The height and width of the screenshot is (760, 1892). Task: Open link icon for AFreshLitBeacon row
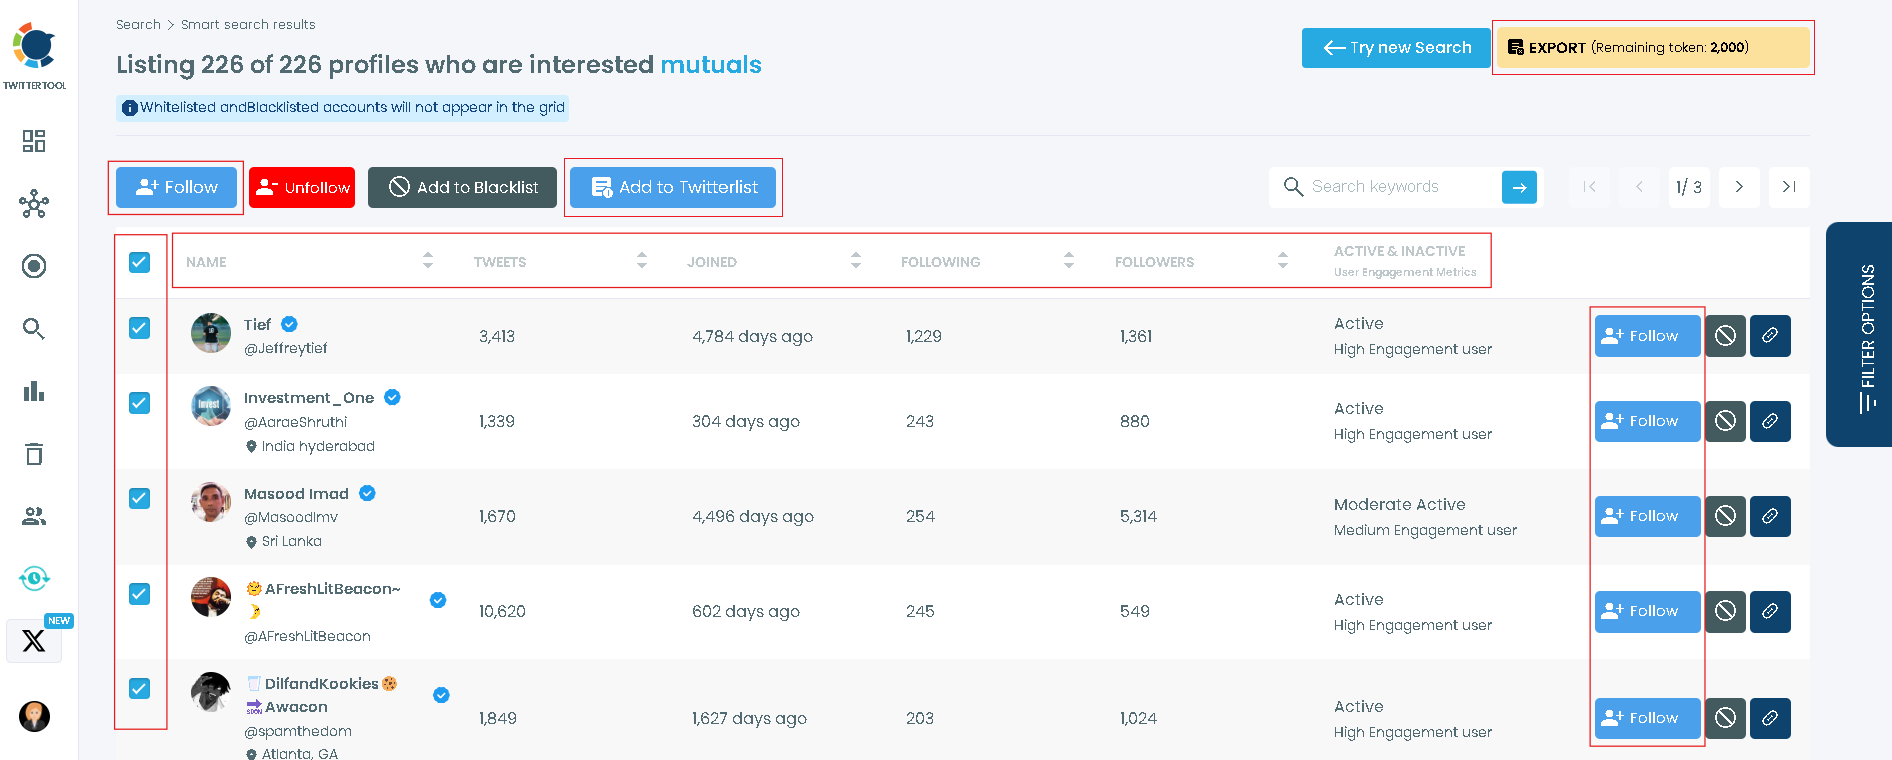pos(1770,611)
